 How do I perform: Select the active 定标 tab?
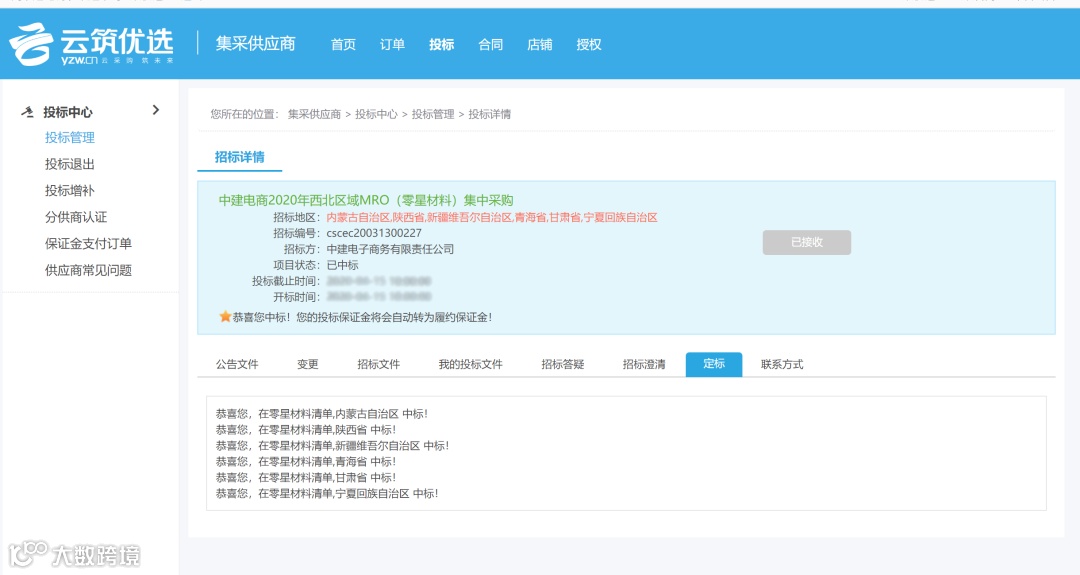[x=714, y=364]
